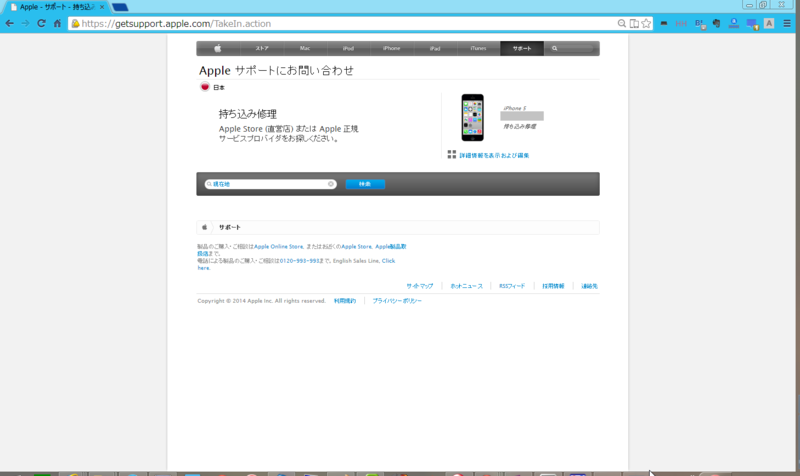Click the 日本 country label

pos(219,88)
